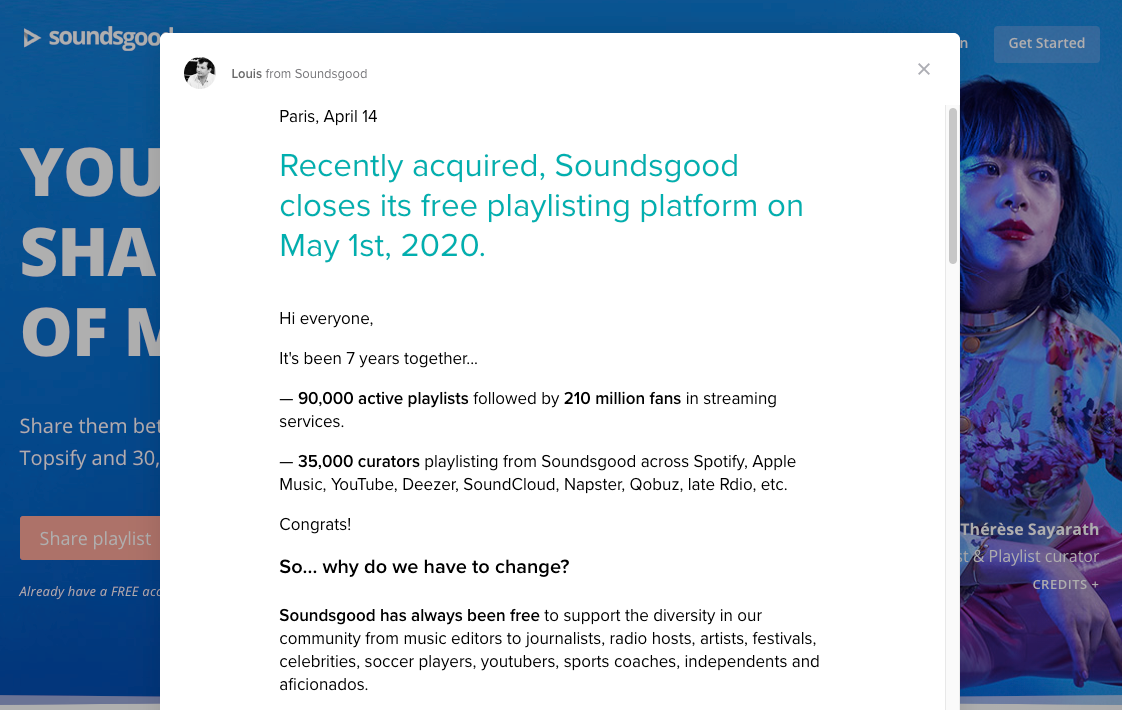Viewport: 1122px width, 710px height.
Task: Click the popup vertical scrollbar thumb
Action: point(952,186)
